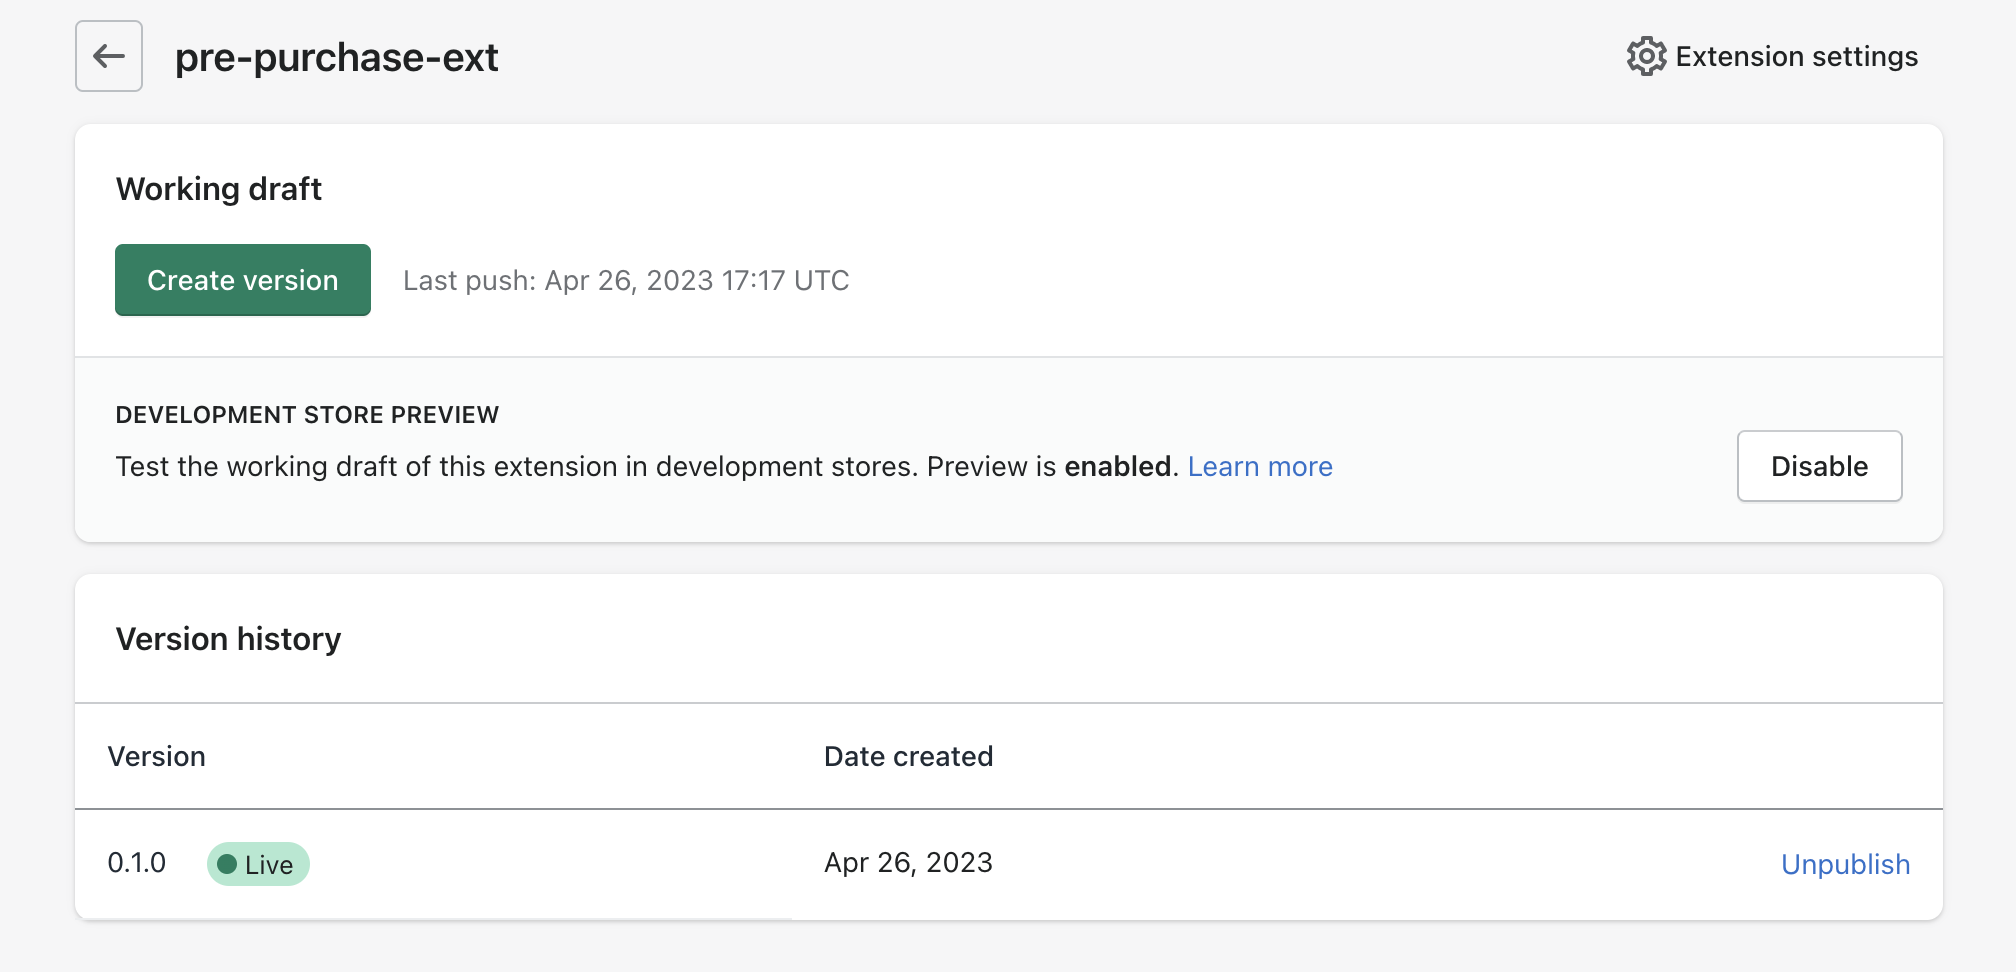
Task: Open the Learn more link
Action: (1259, 466)
